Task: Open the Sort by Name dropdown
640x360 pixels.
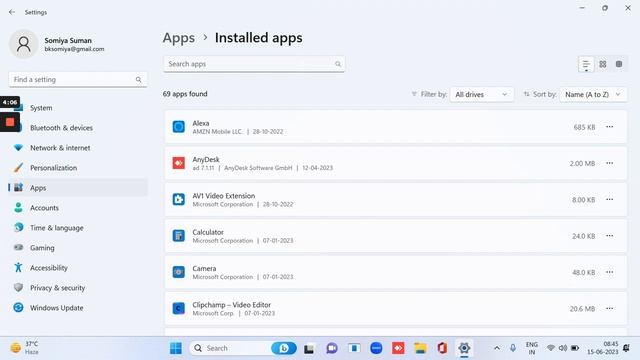Action: pyautogui.click(x=593, y=94)
